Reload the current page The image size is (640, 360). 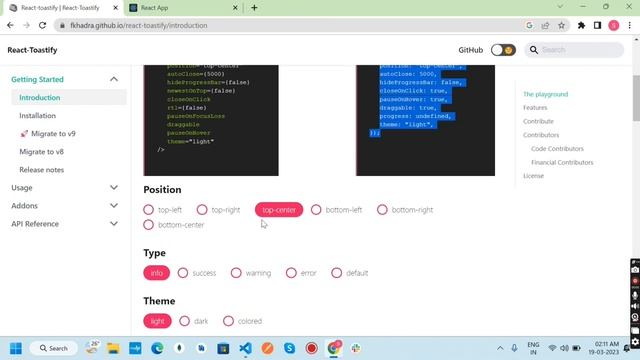42,25
